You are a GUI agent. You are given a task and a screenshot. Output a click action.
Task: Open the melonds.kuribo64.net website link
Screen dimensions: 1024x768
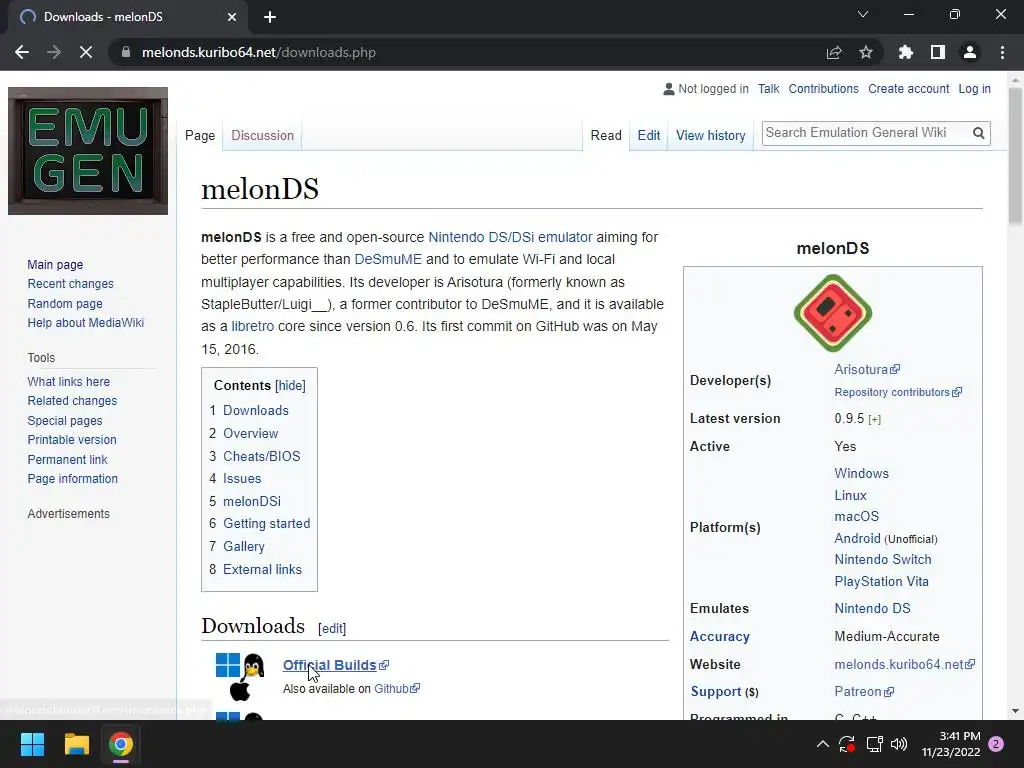[904, 664]
